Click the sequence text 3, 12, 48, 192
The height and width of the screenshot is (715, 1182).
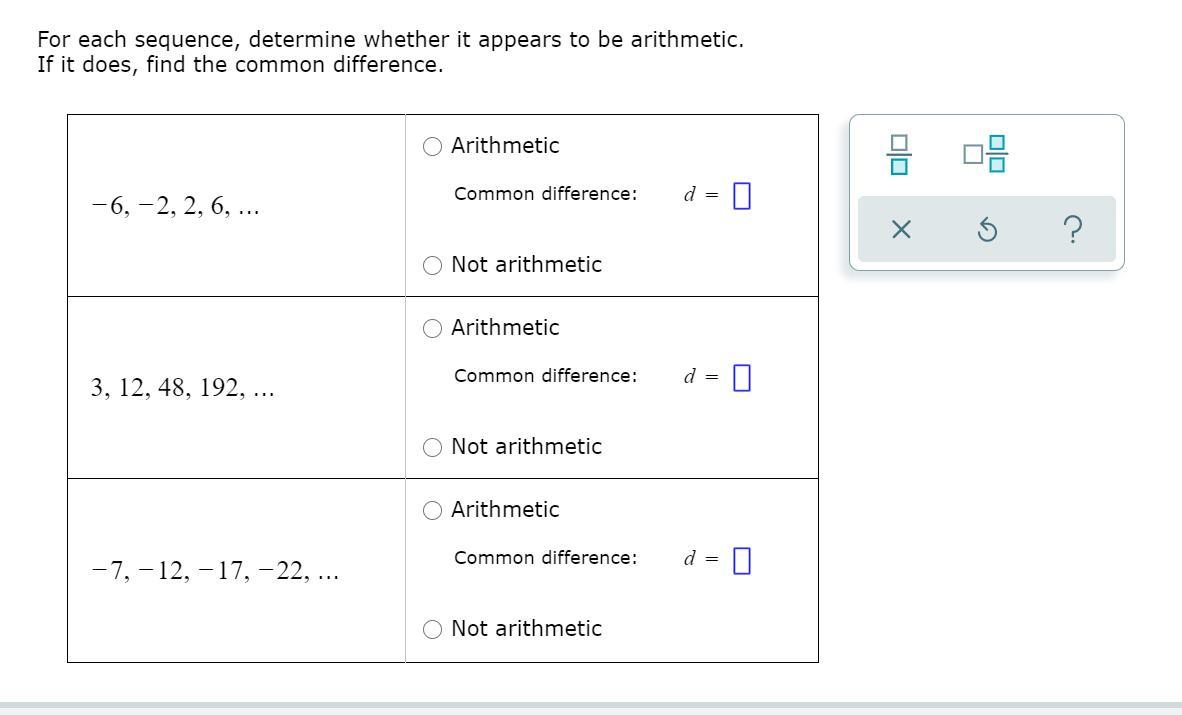pyautogui.click(x=182, y=389)
